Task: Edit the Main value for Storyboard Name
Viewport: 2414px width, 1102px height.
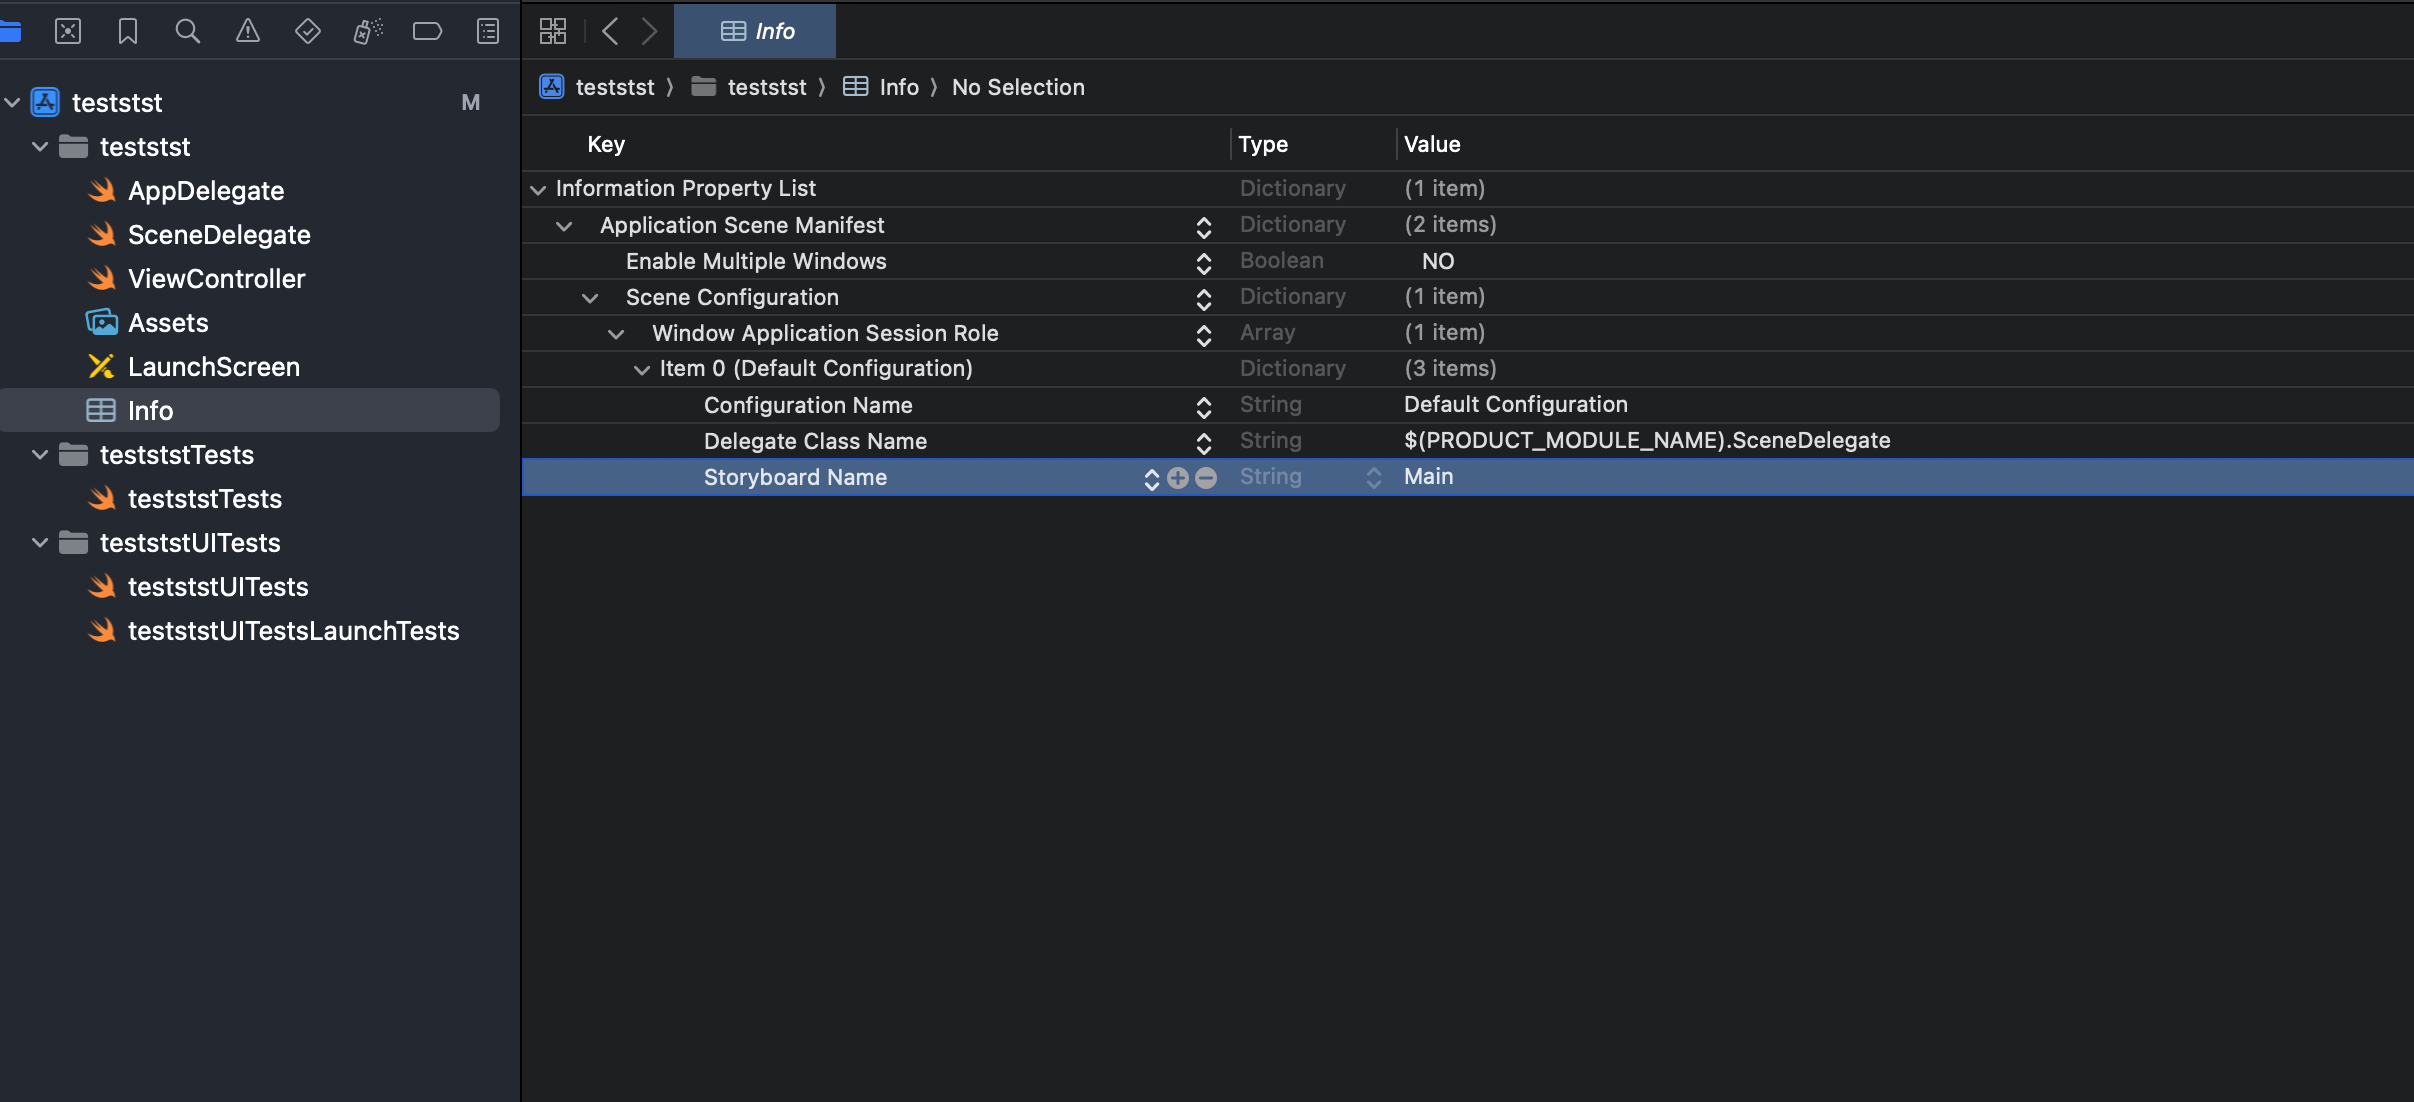Action: tap(1429, 477)
